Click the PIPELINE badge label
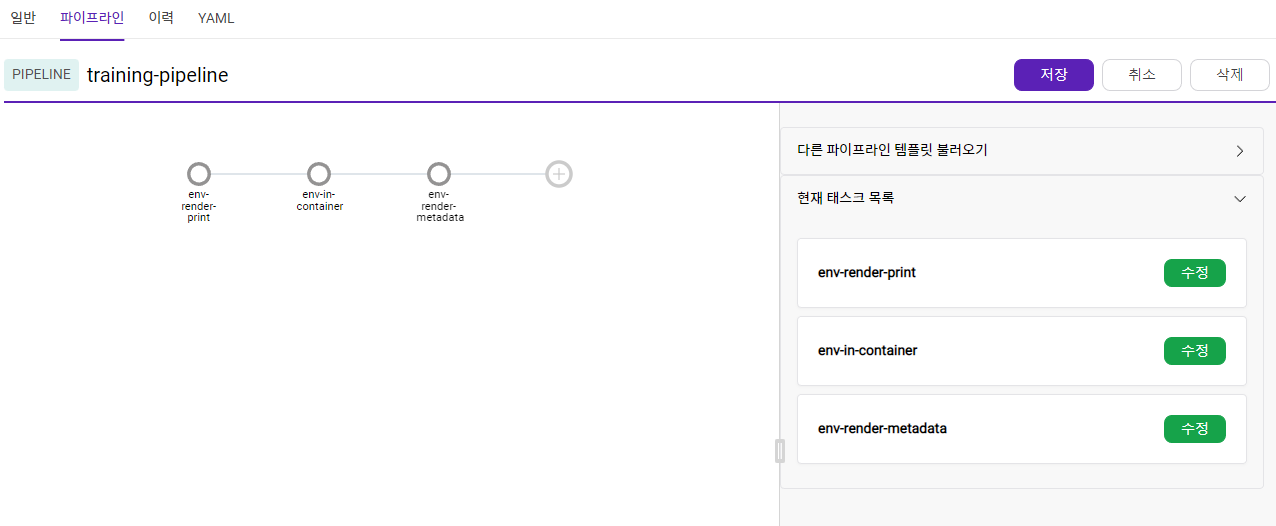 pos(41,75)
